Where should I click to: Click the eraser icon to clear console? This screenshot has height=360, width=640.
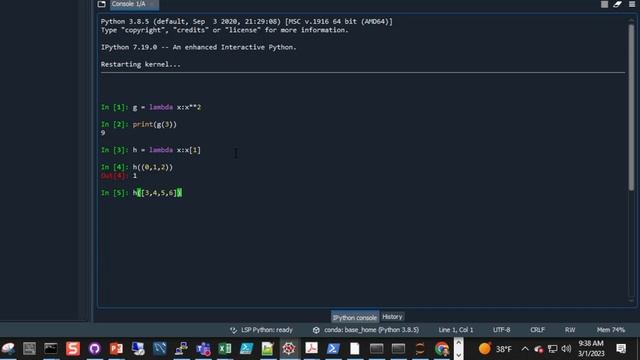617,4
